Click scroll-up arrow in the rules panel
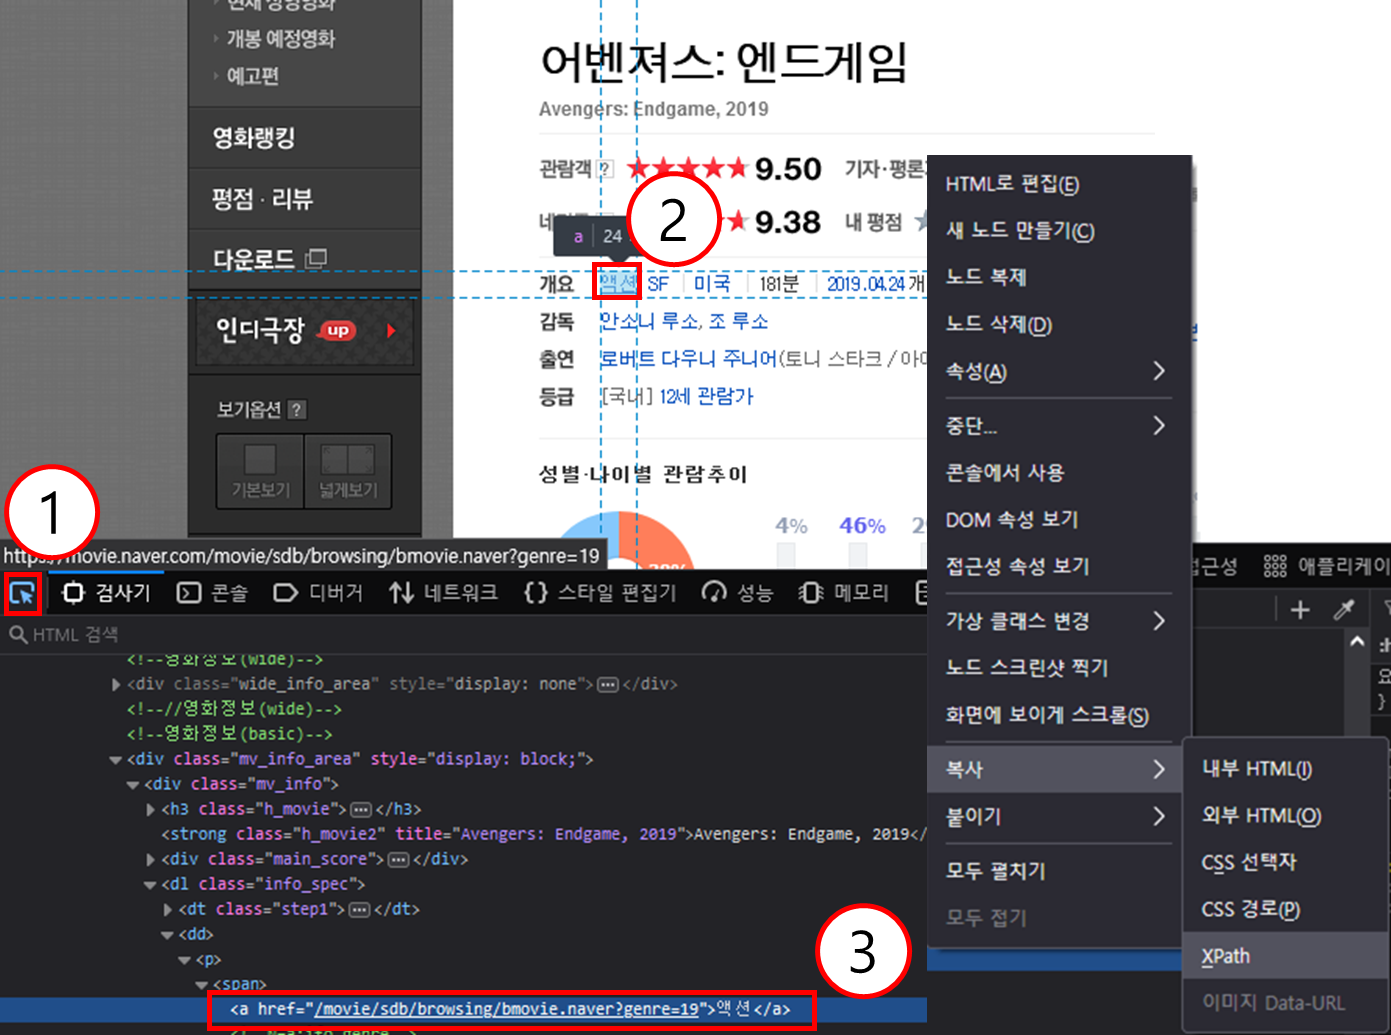1391x1035 pixels. coord(1357,642)
